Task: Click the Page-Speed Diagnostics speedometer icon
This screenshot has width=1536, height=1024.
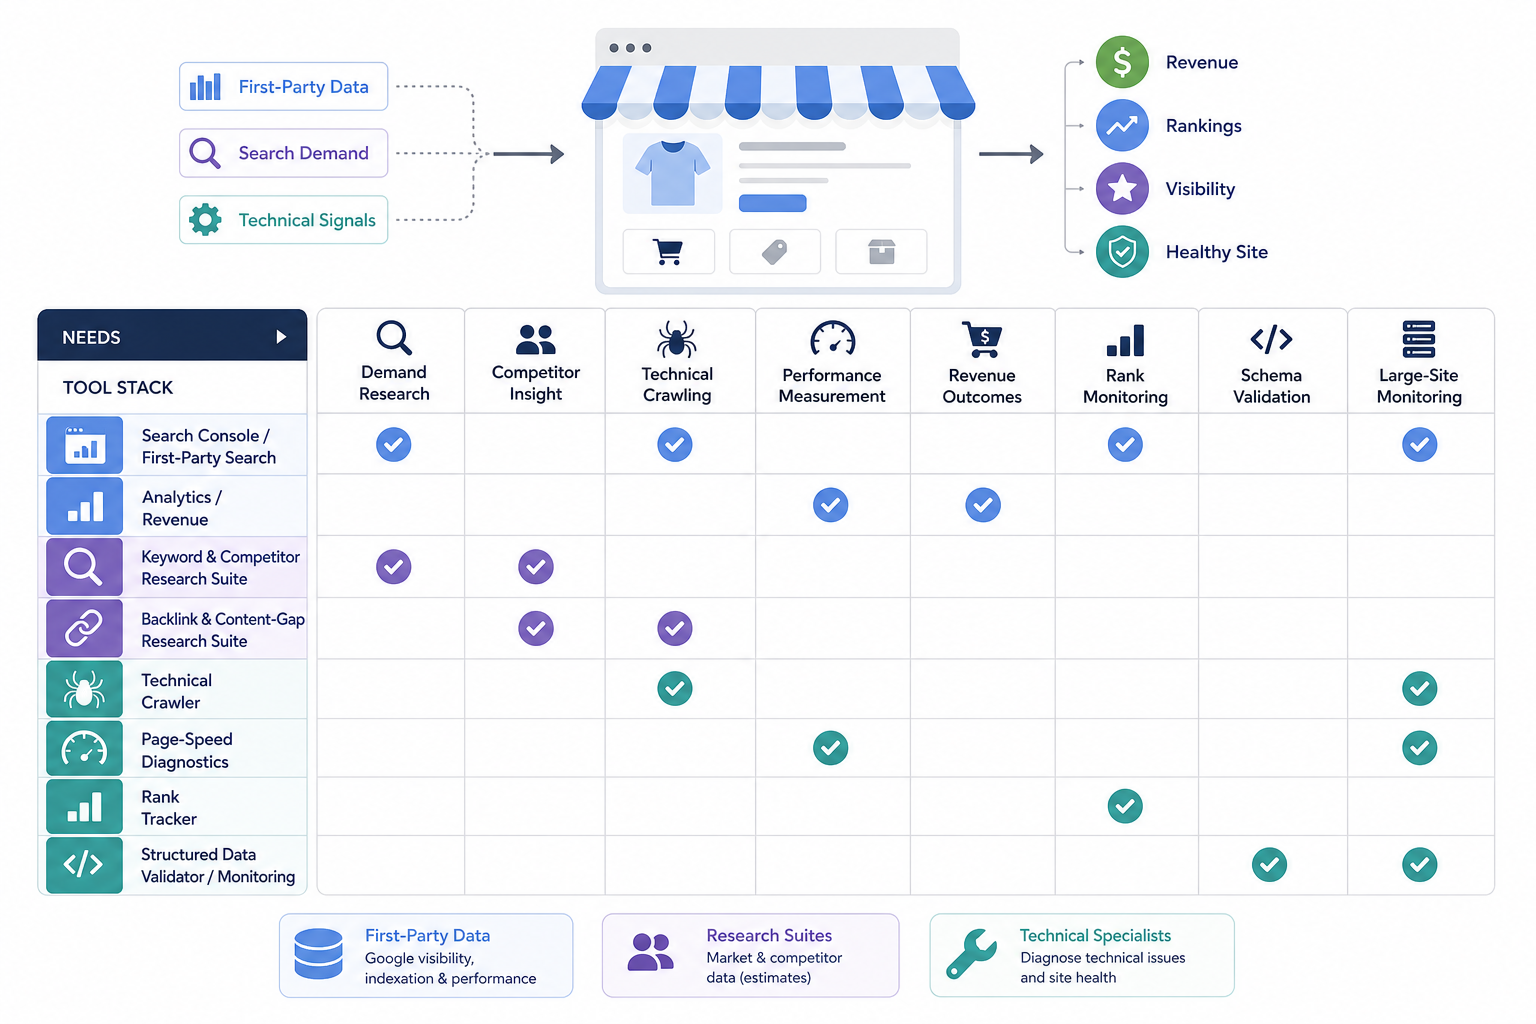Action: [x=85, y=748]
